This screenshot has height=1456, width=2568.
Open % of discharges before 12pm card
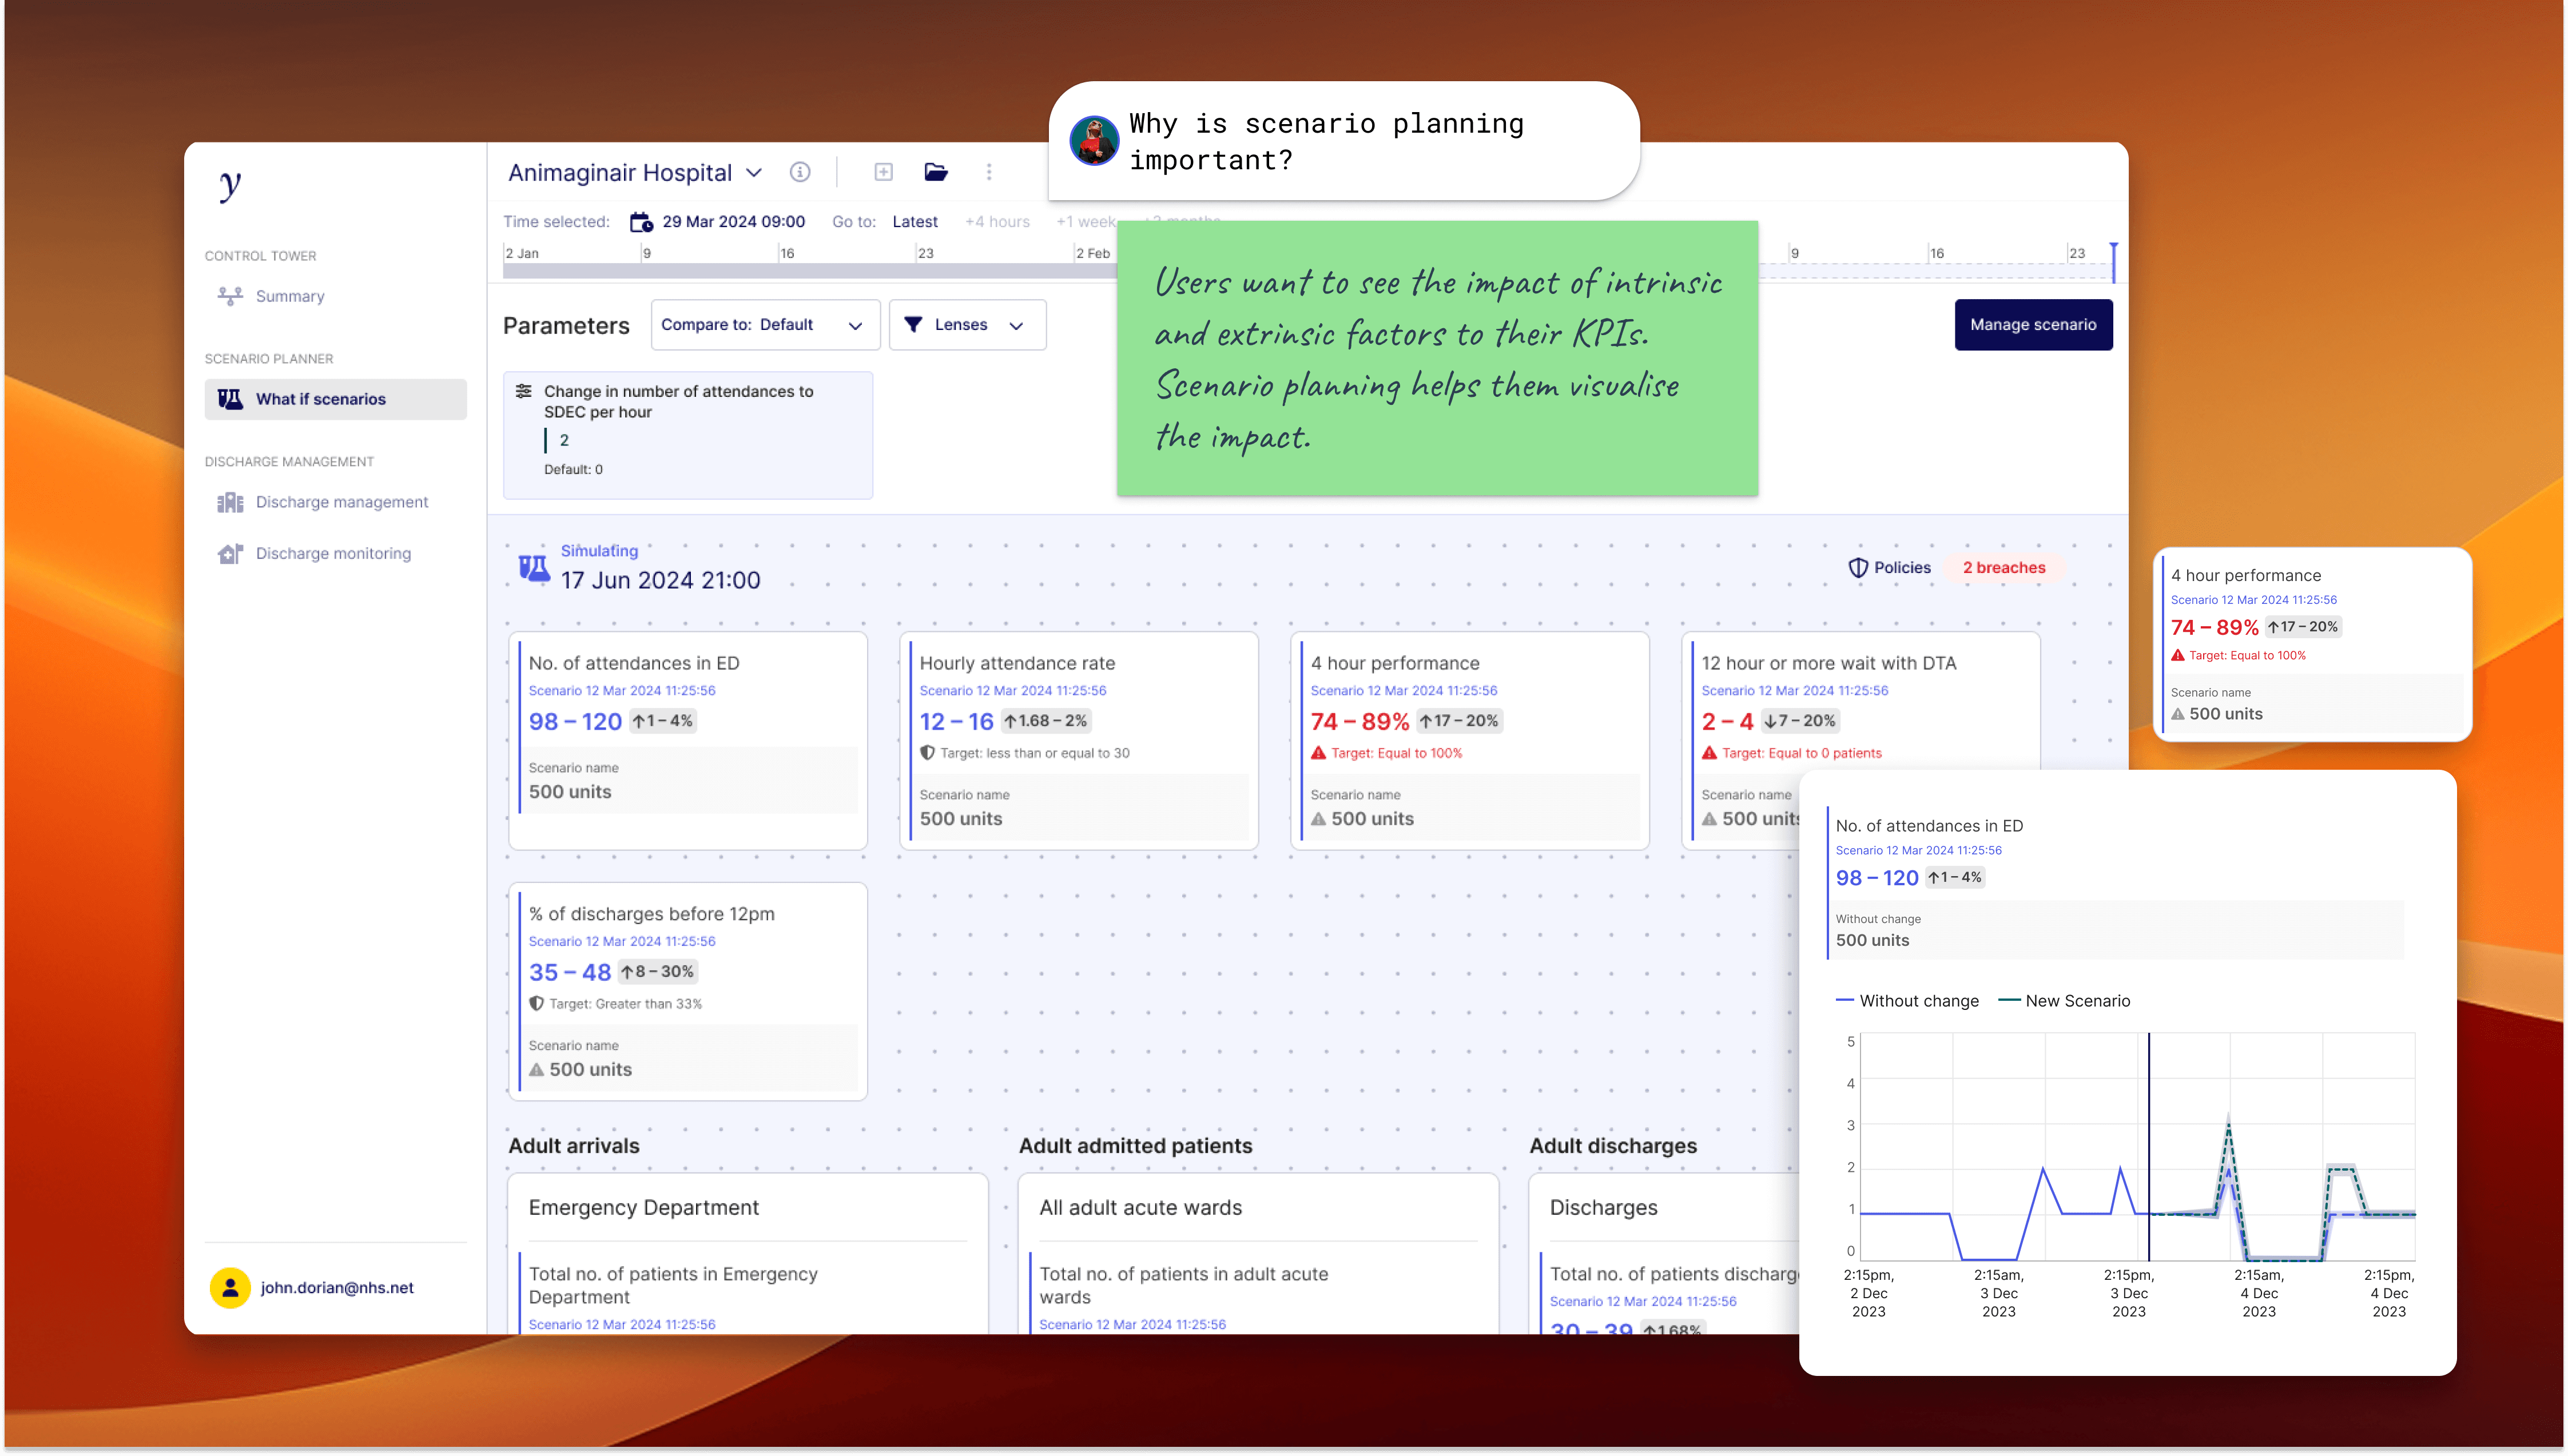click(688, 992)
